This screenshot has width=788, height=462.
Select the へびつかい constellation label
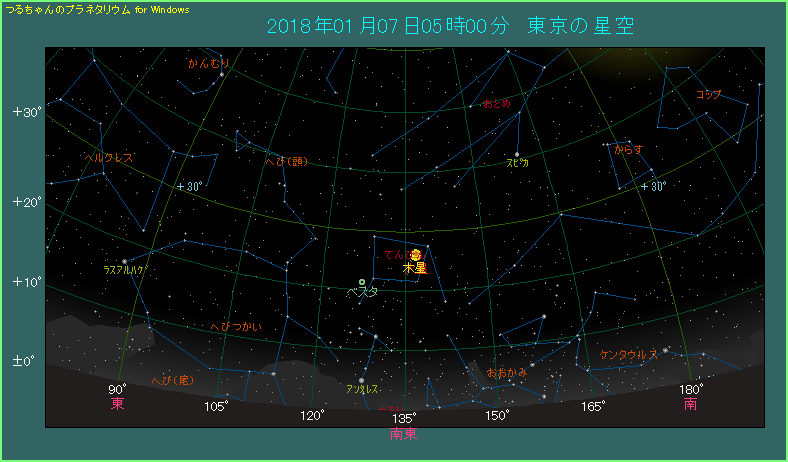237,327
